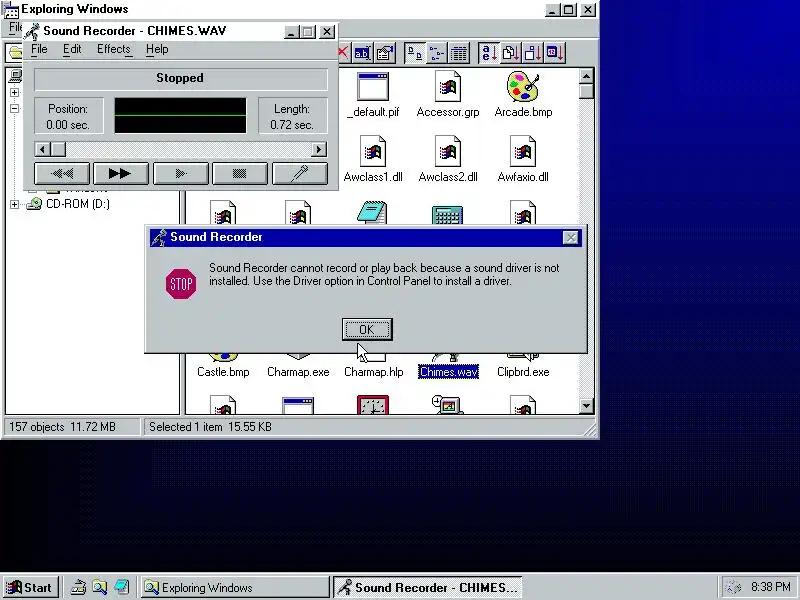Sort files by date toolbar icon
The height and width of the screenshot is (600, 800).
(555, 53)
